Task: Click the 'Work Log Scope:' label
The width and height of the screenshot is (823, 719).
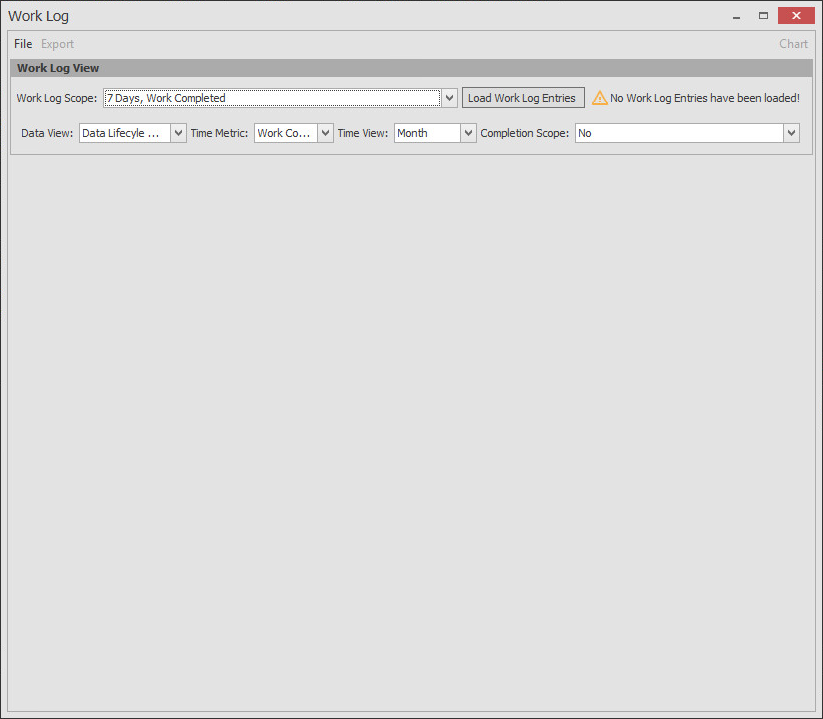Action: (57, 98)
